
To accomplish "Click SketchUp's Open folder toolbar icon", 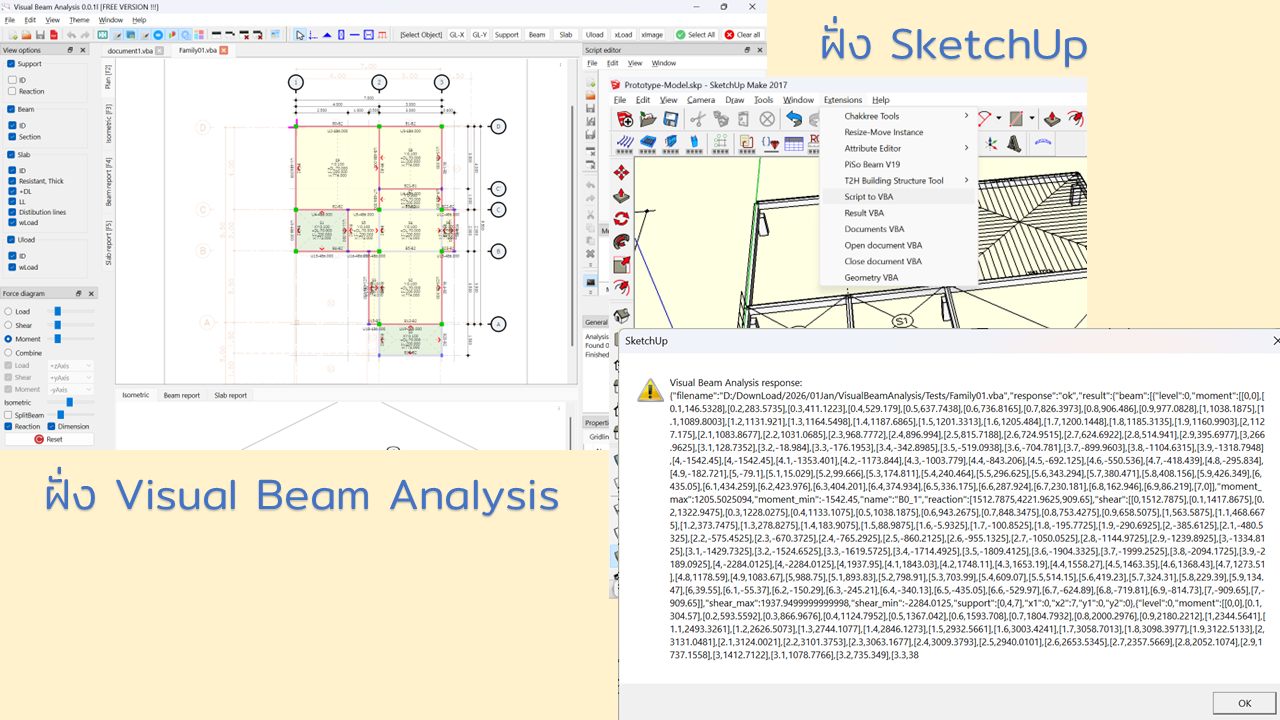I will 648,119.
